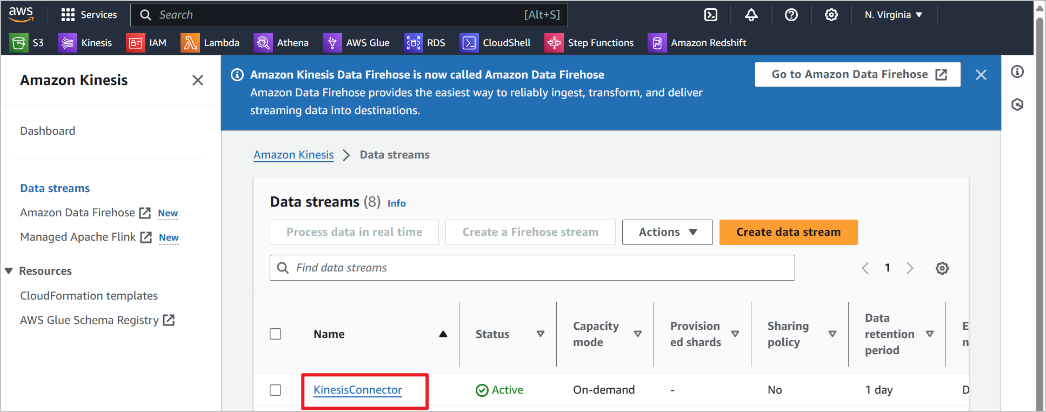This screenshot has height=412, width=1046.
Task: Sort by Capacity mode column
Action: point(638,335)
